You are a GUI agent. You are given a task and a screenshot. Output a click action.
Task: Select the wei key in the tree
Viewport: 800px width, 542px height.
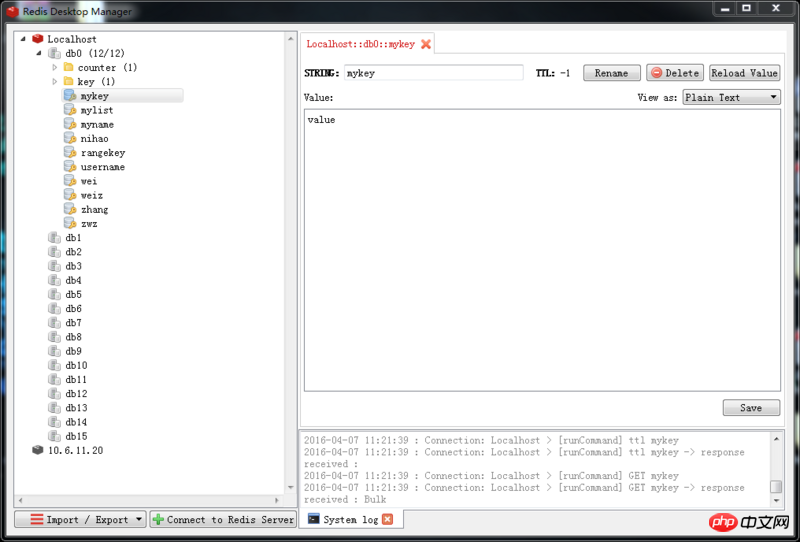point(89,181)
